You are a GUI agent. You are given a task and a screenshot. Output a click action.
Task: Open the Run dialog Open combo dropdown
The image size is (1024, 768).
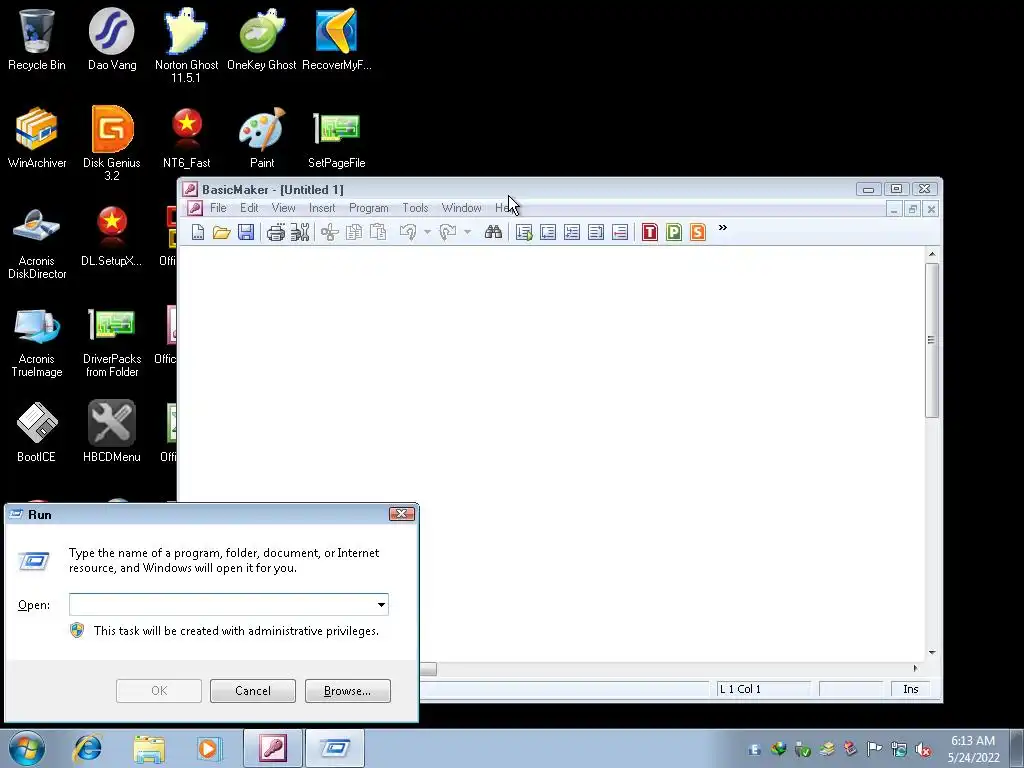tap(381, 605)
